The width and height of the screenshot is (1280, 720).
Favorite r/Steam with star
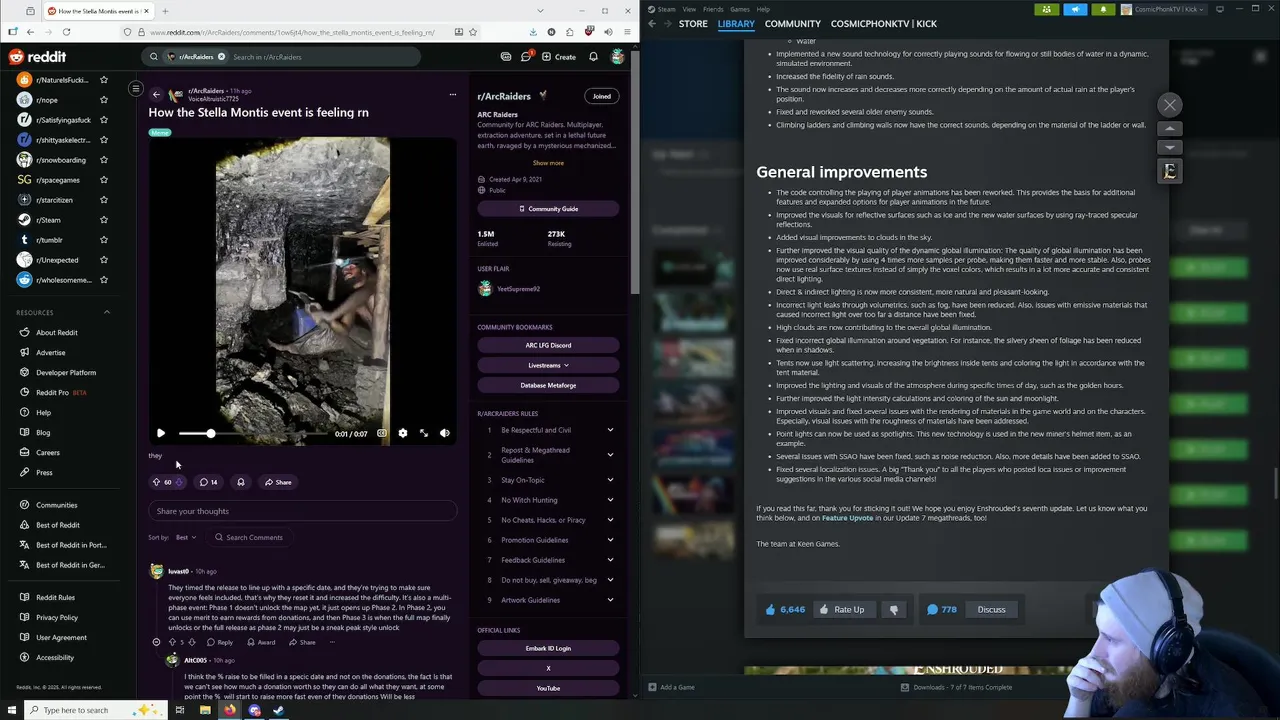(103, 220)
